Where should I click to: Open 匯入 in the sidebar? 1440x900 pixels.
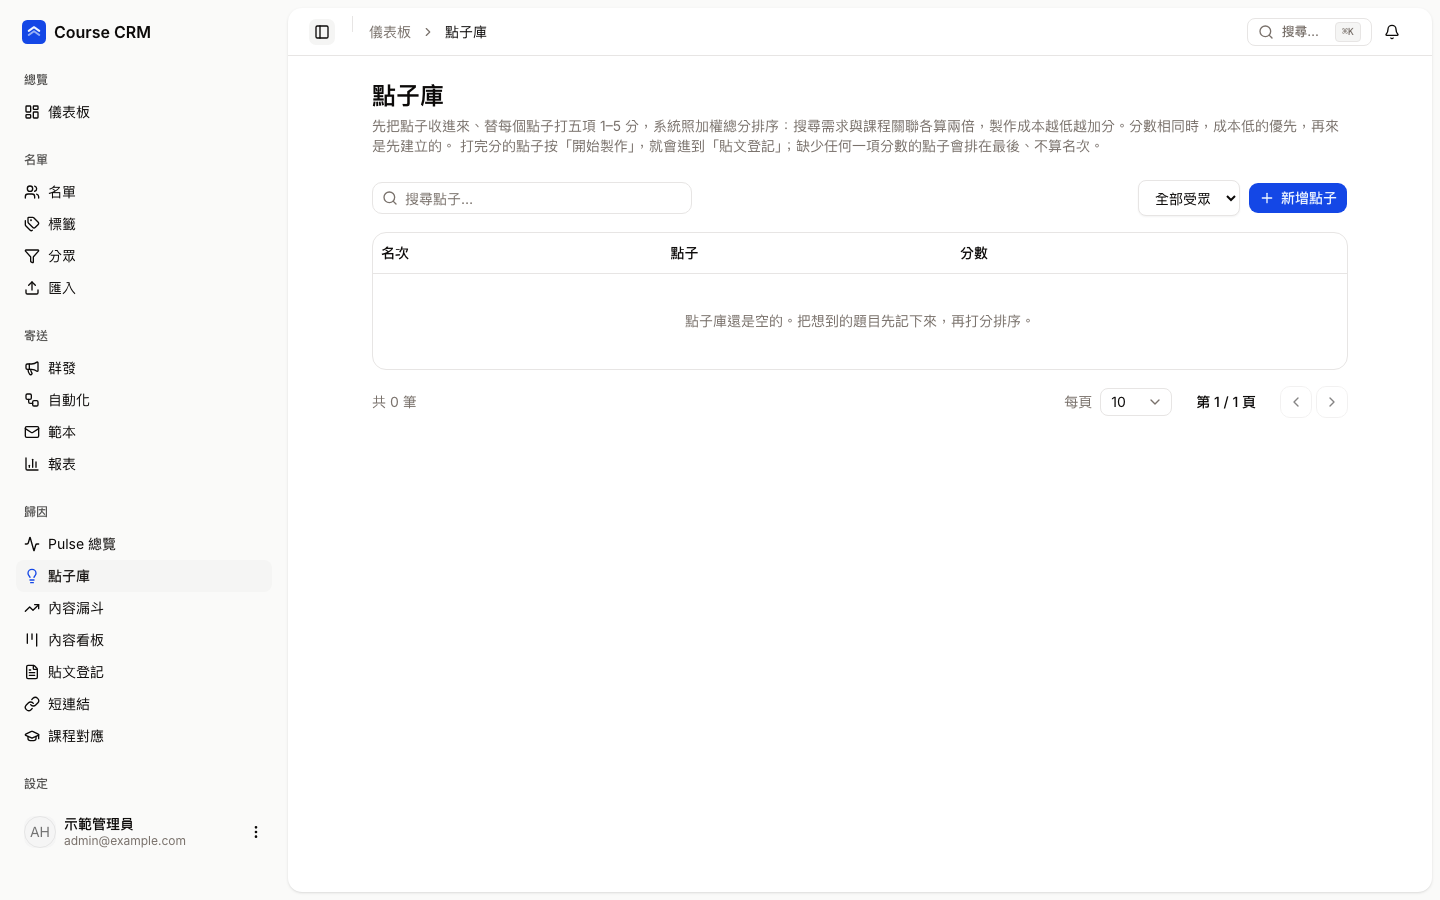click(144, 288)
